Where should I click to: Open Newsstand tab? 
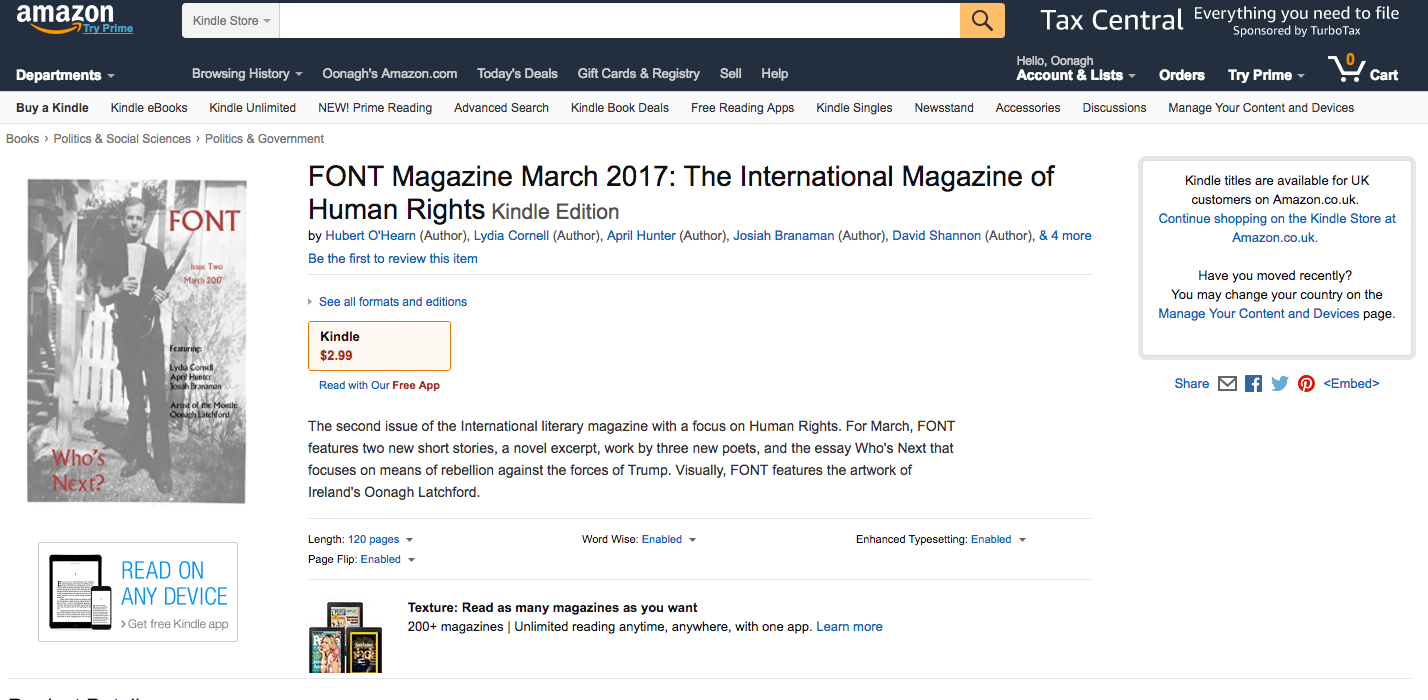[944, 108]
